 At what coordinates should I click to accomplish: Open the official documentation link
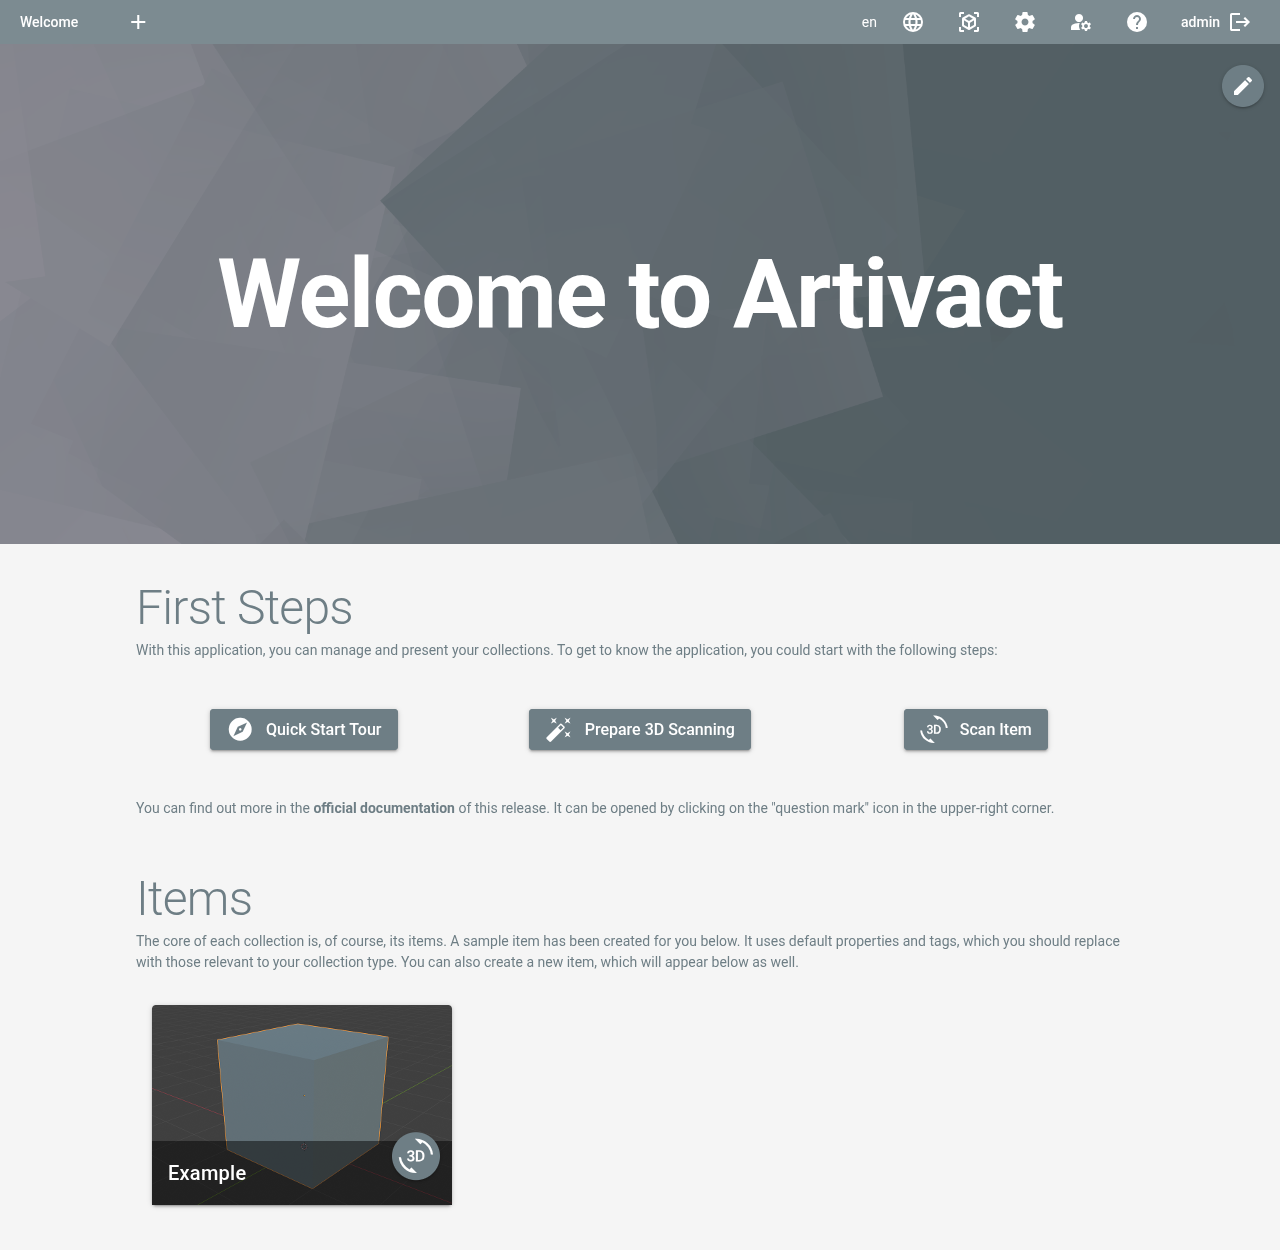pyautogui.click(x=383, y=808)
